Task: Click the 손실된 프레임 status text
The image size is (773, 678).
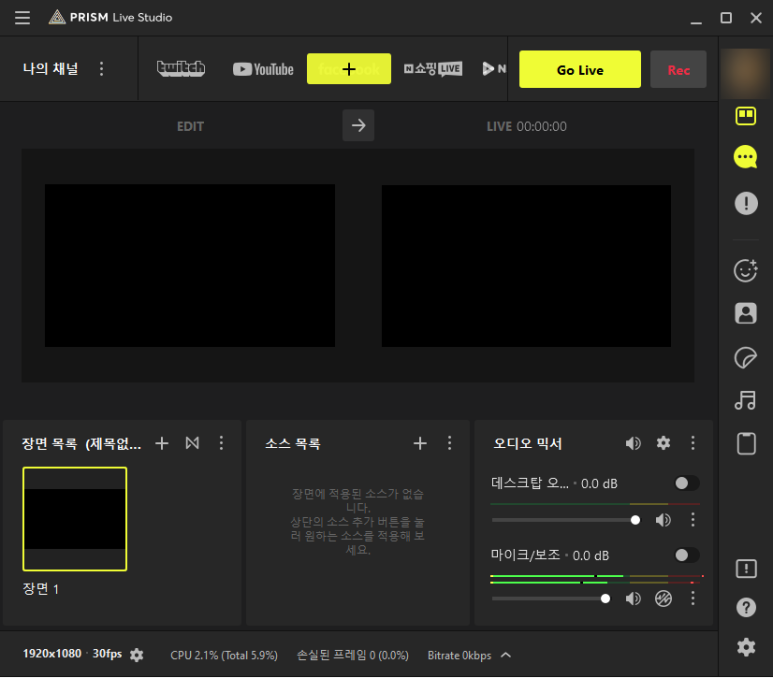Action: tap(352, 655)
